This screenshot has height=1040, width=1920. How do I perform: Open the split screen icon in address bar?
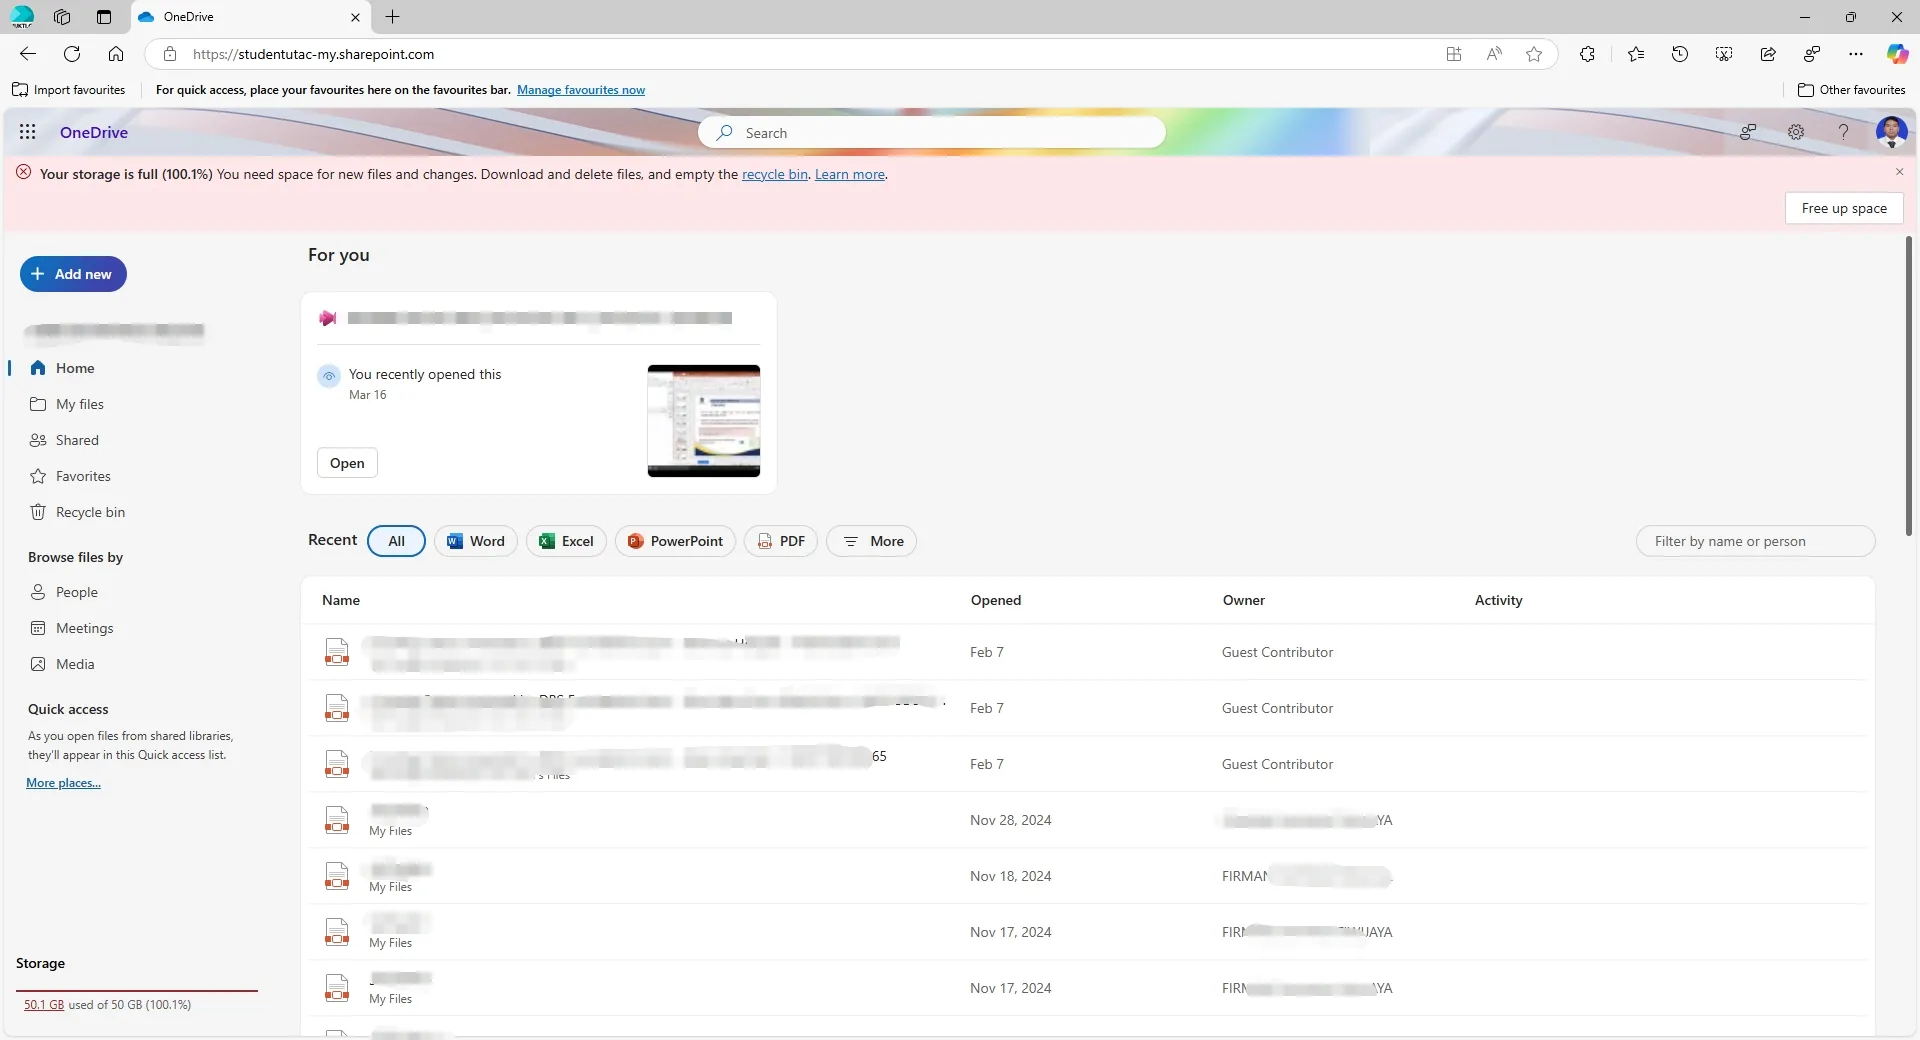(x=1454, y=54)
